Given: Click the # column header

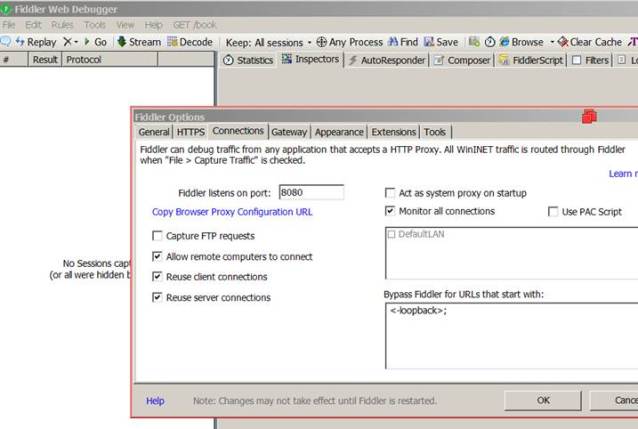Looking at the screenshot, I should [14, 60].
